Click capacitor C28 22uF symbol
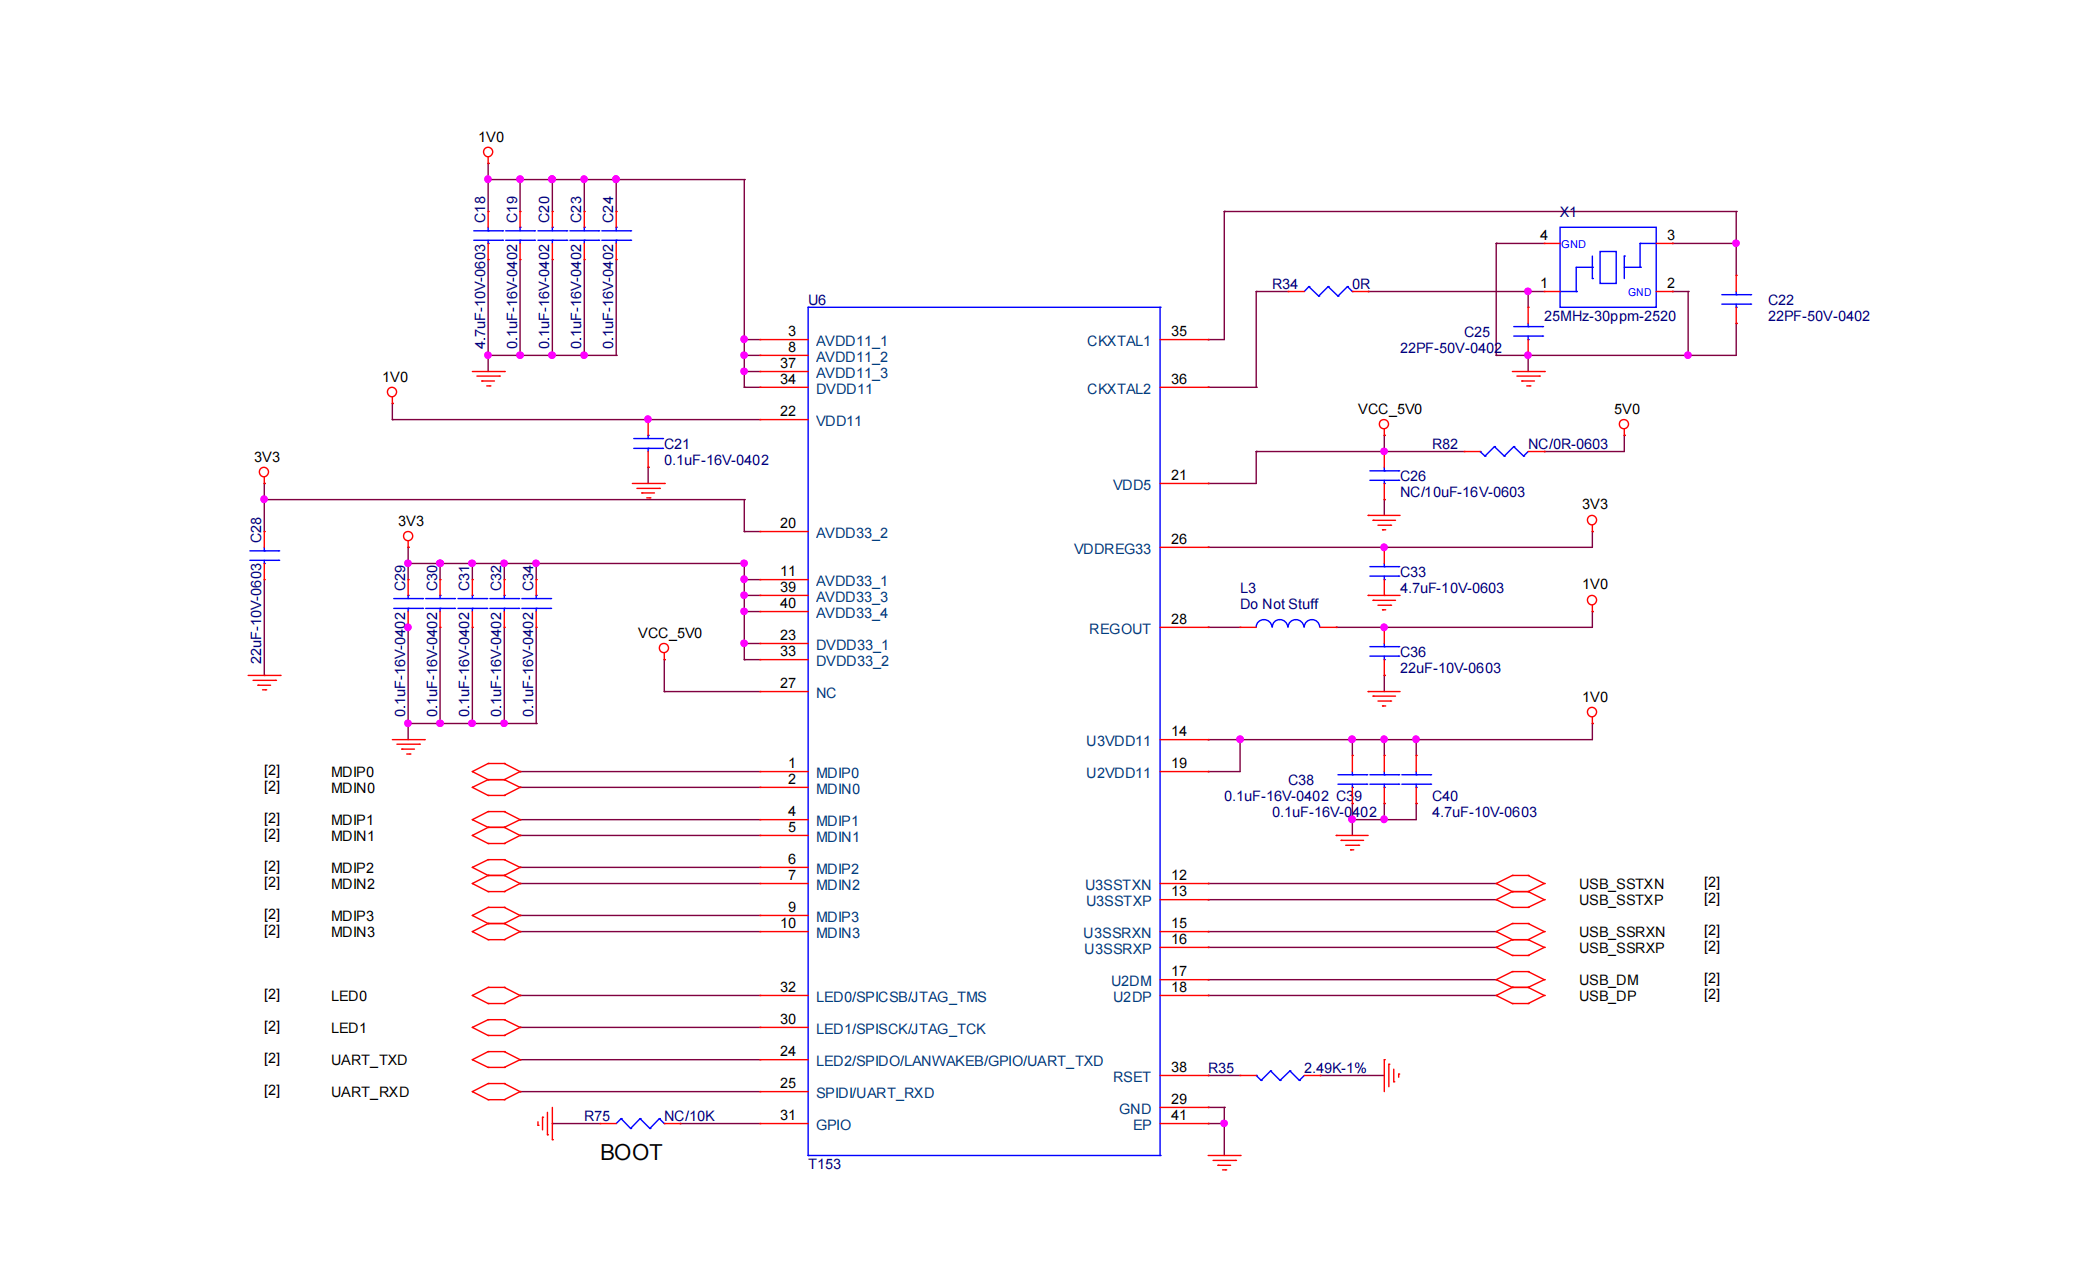The width and height of the screenshot is (2076, 1264). pyautogui.click(x=264, y=555)
